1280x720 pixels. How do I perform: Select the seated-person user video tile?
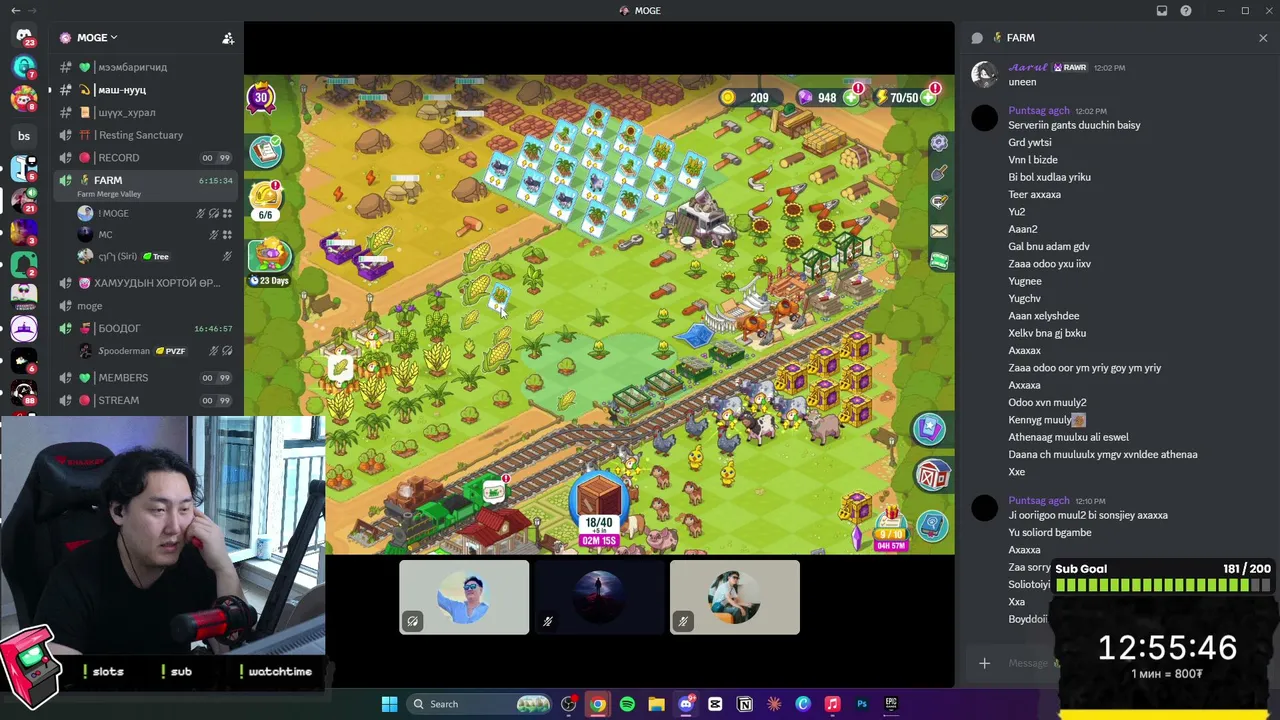735,597
